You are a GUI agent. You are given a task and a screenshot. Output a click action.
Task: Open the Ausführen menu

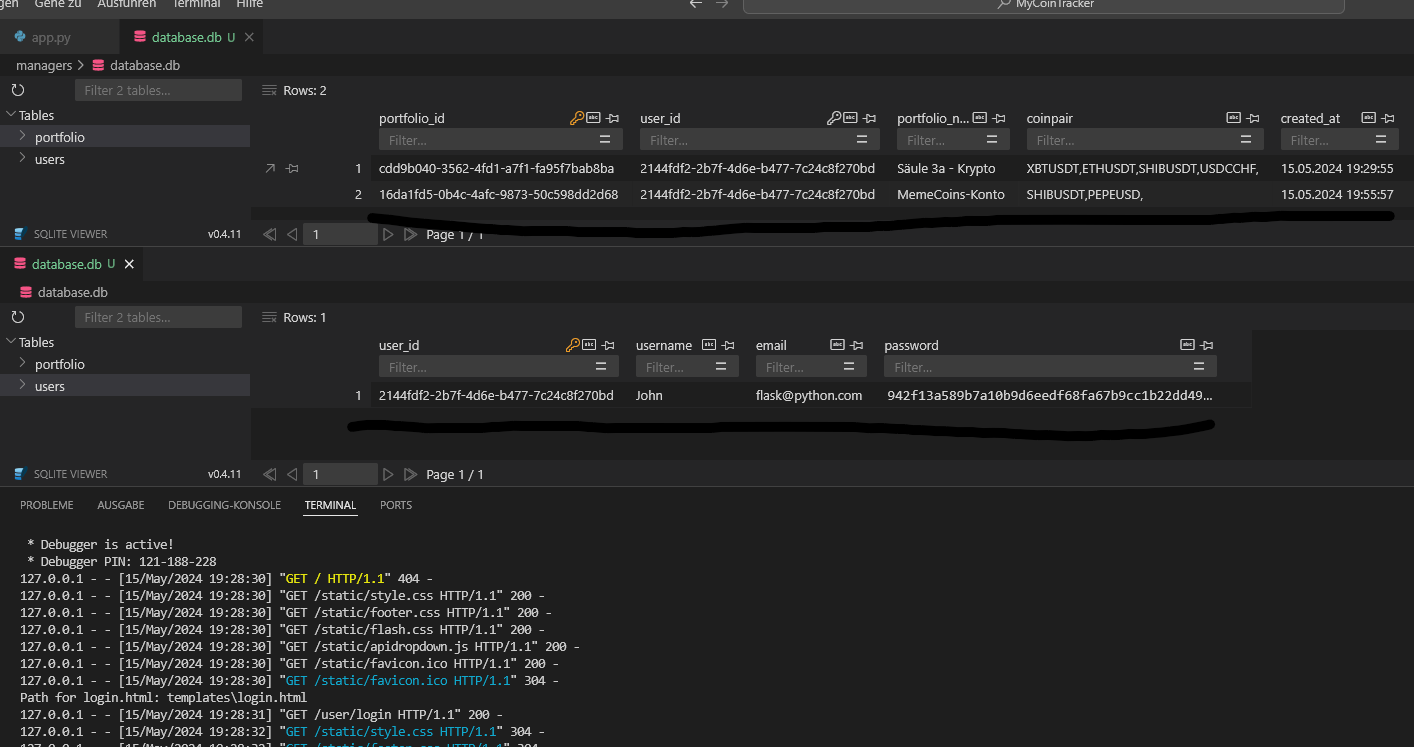pos(126,4)
